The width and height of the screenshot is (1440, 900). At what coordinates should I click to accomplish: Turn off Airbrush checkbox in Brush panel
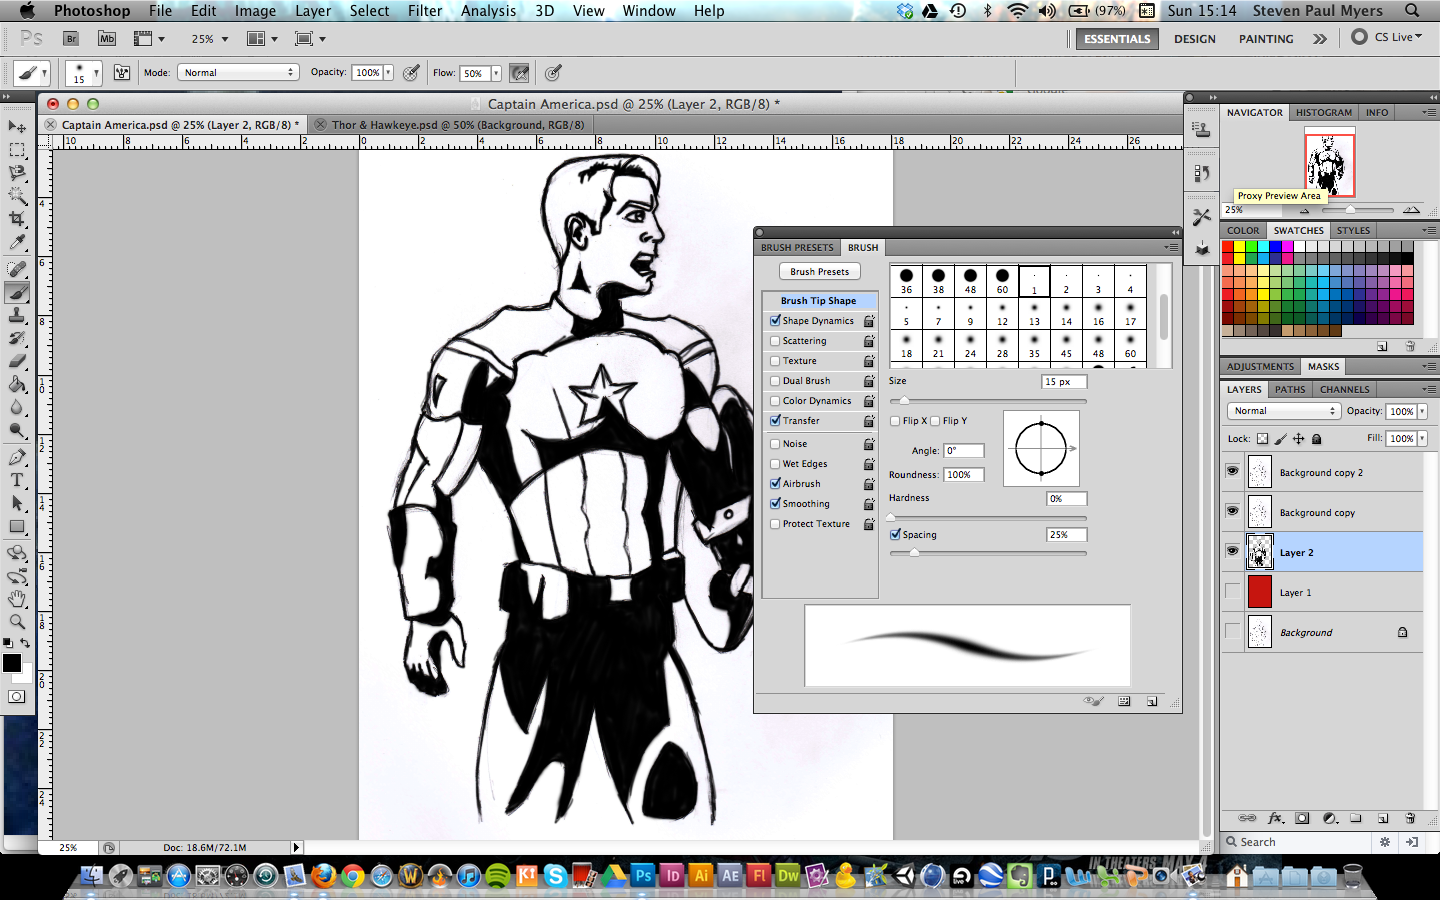[775, 484]
